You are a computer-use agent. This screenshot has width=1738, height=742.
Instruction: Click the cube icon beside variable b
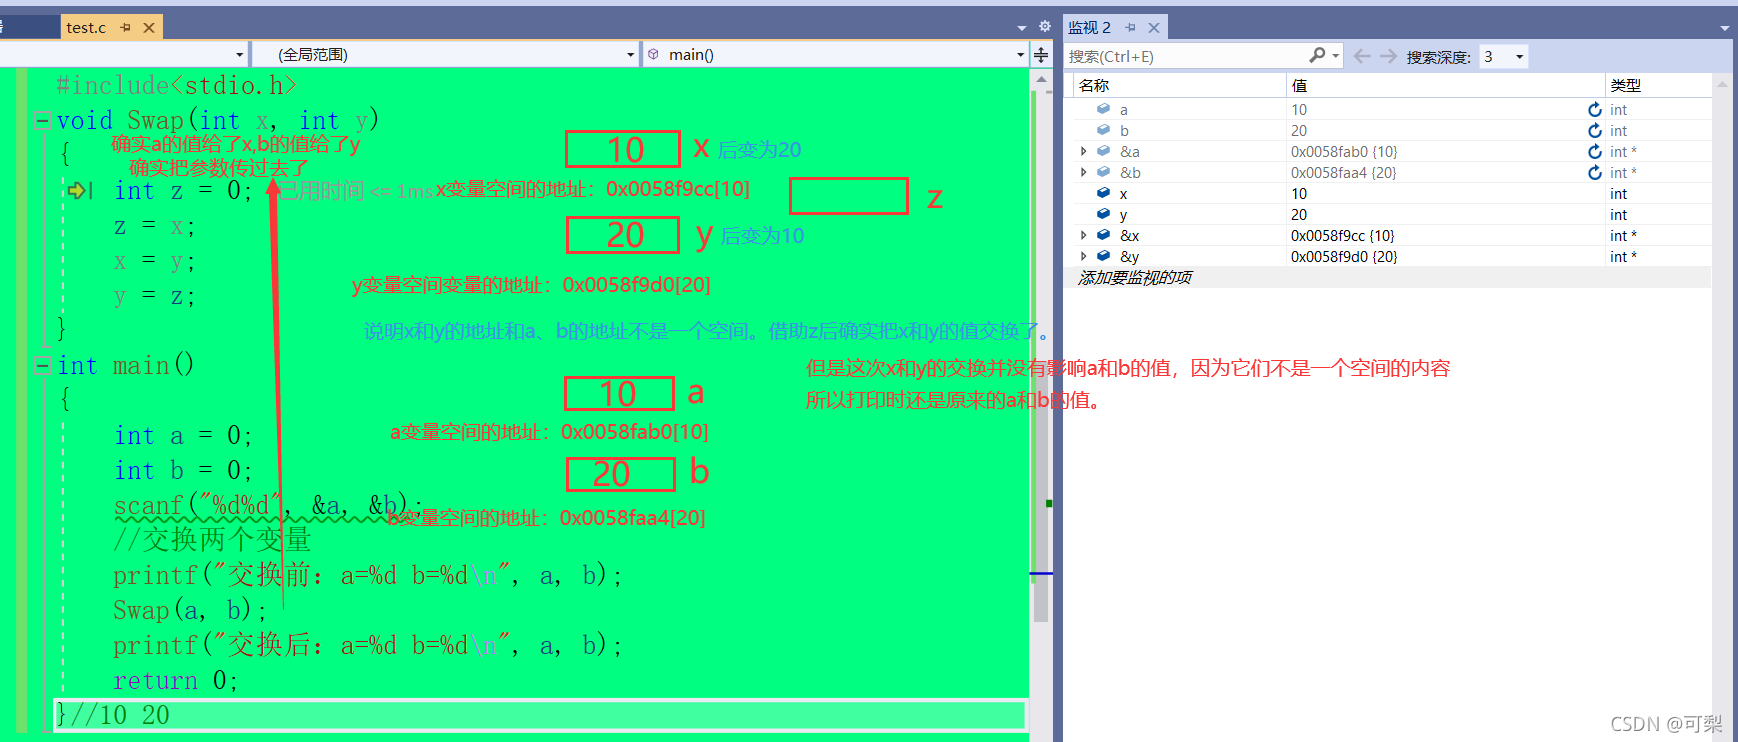click(x=1103, y=130)
